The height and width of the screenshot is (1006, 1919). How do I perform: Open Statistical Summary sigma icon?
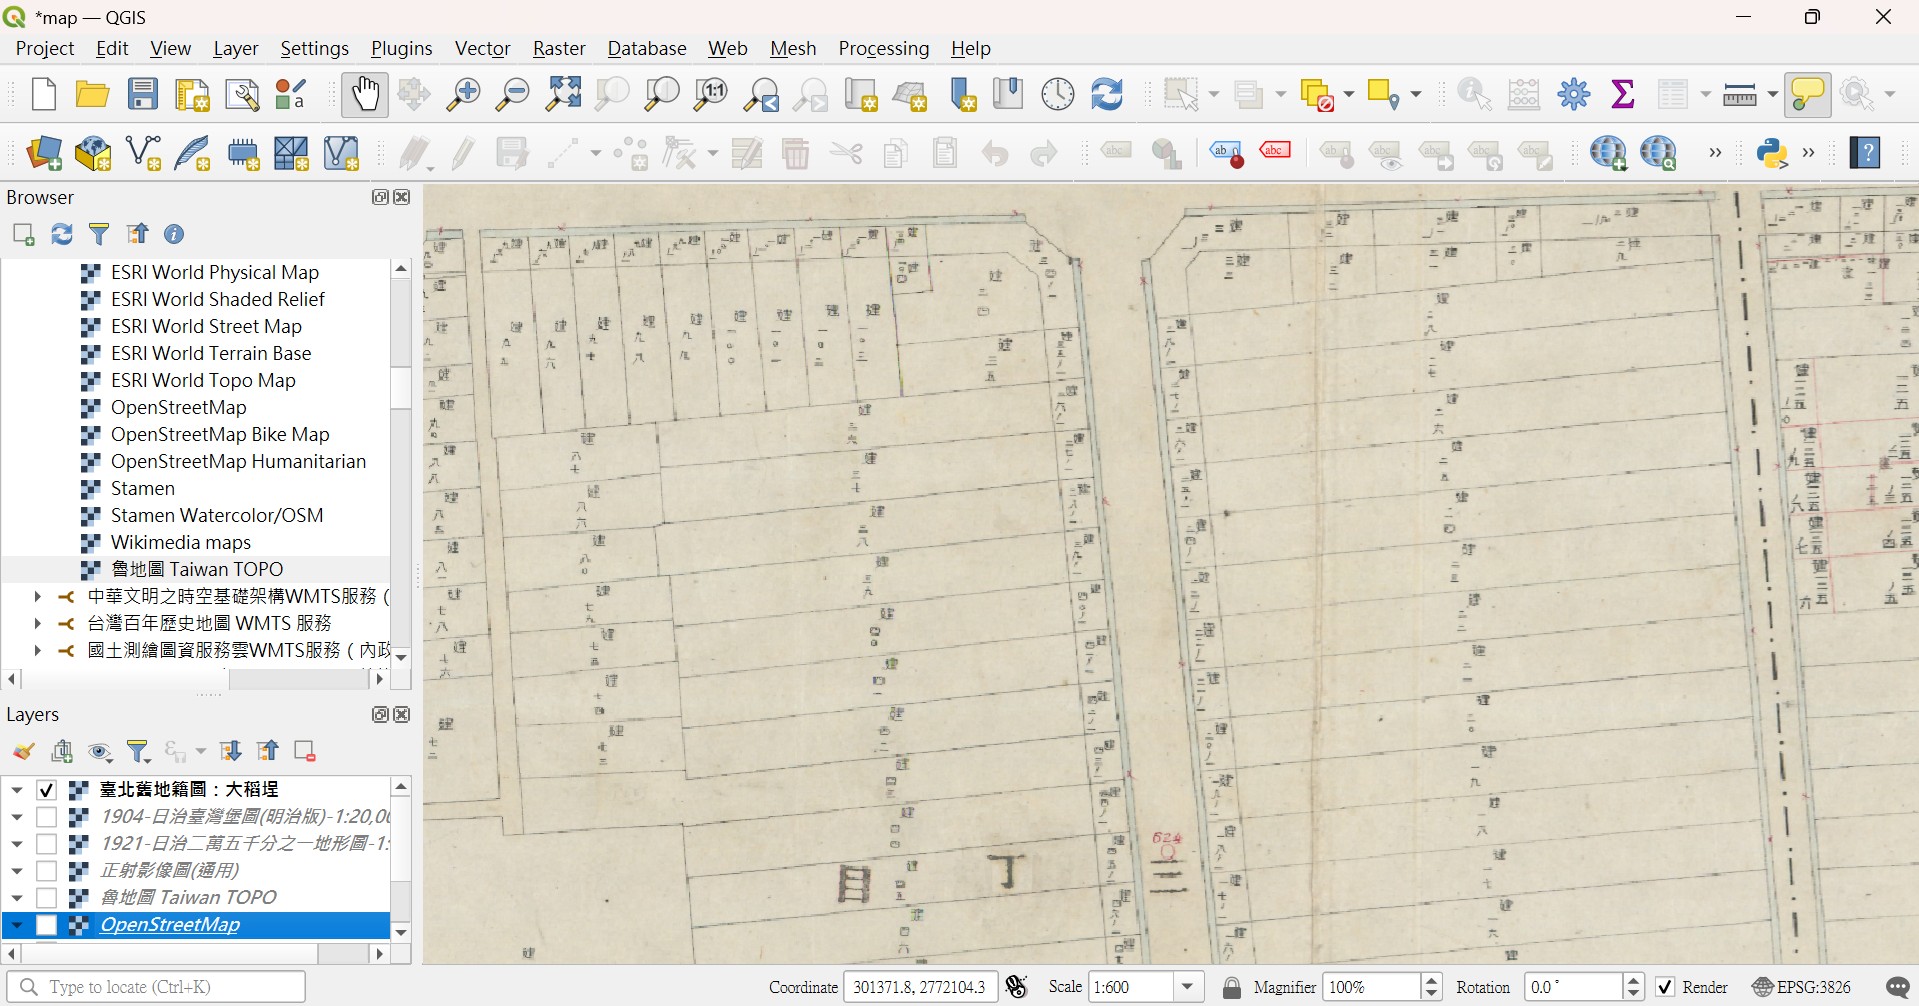[1623, 94]
